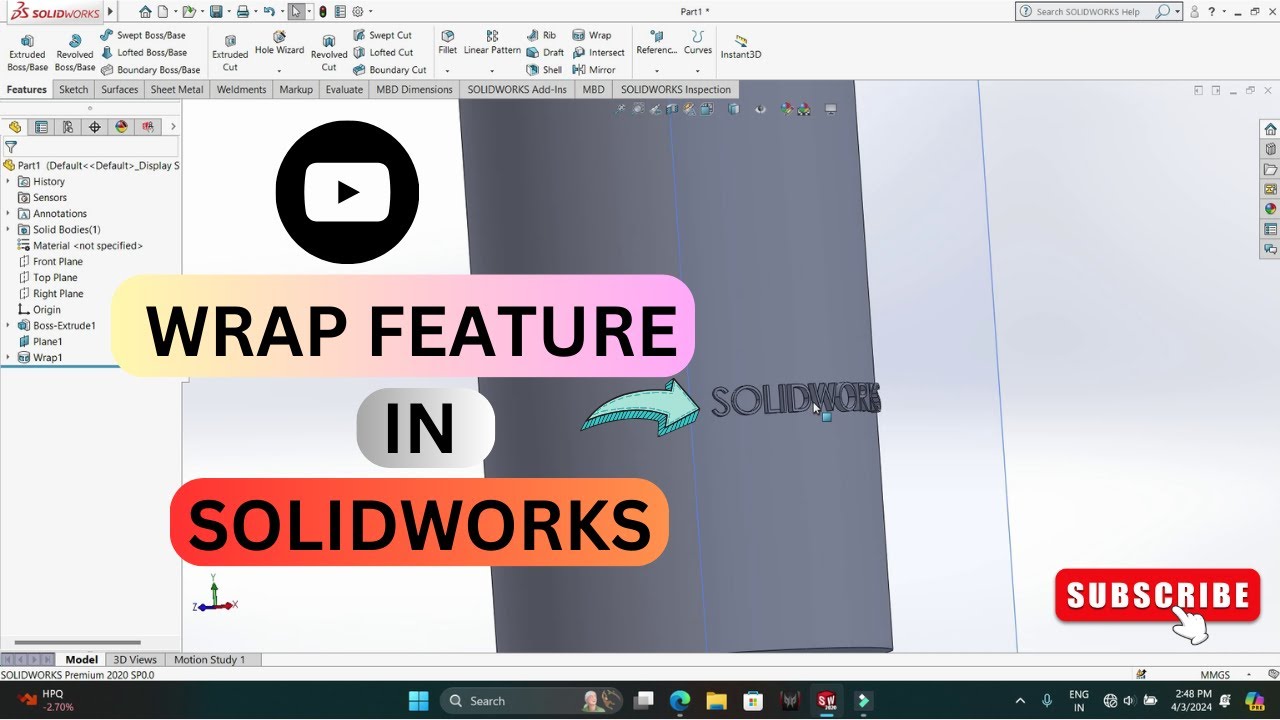Open the 3D Views tab
The width and height of the screenshot is (1280, 720).
coord(135,660)
